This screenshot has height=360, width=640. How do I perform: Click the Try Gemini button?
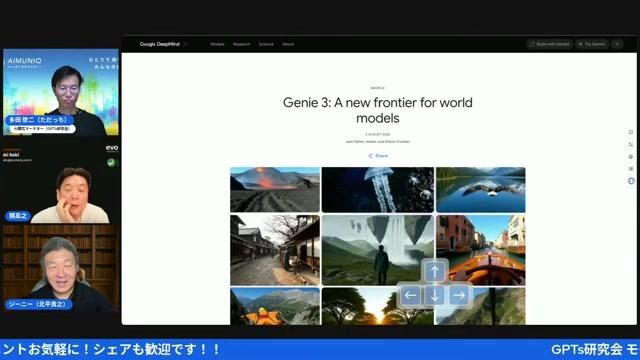(592, 44)
